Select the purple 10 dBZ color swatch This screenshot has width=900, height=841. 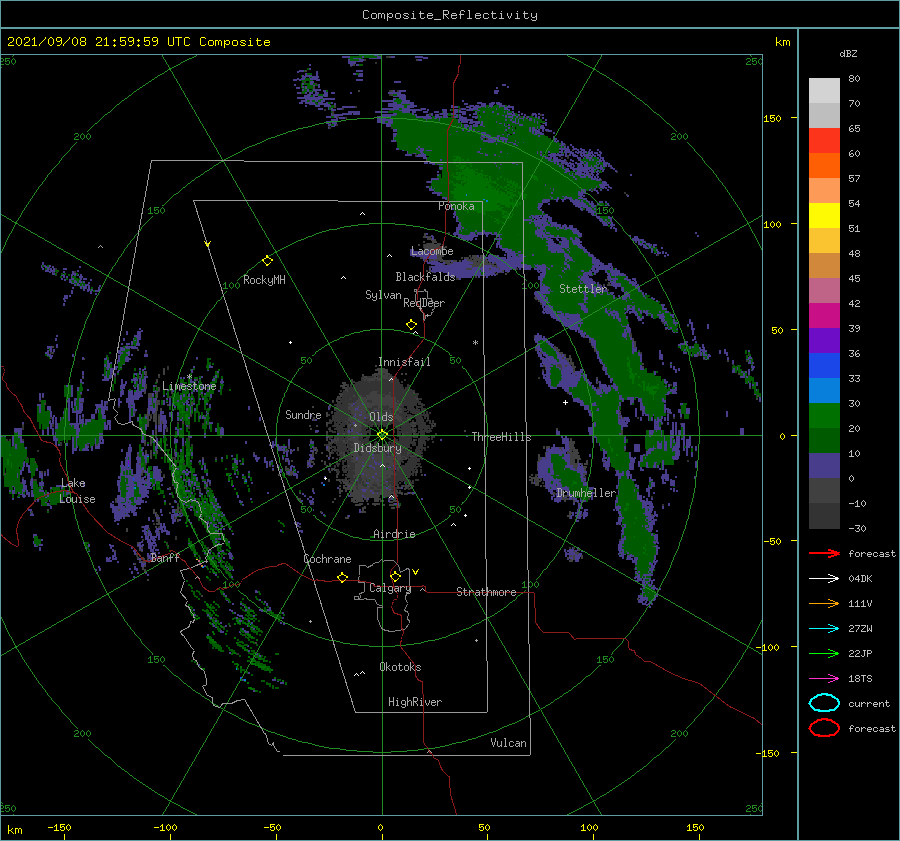click(x=824, y=466)
